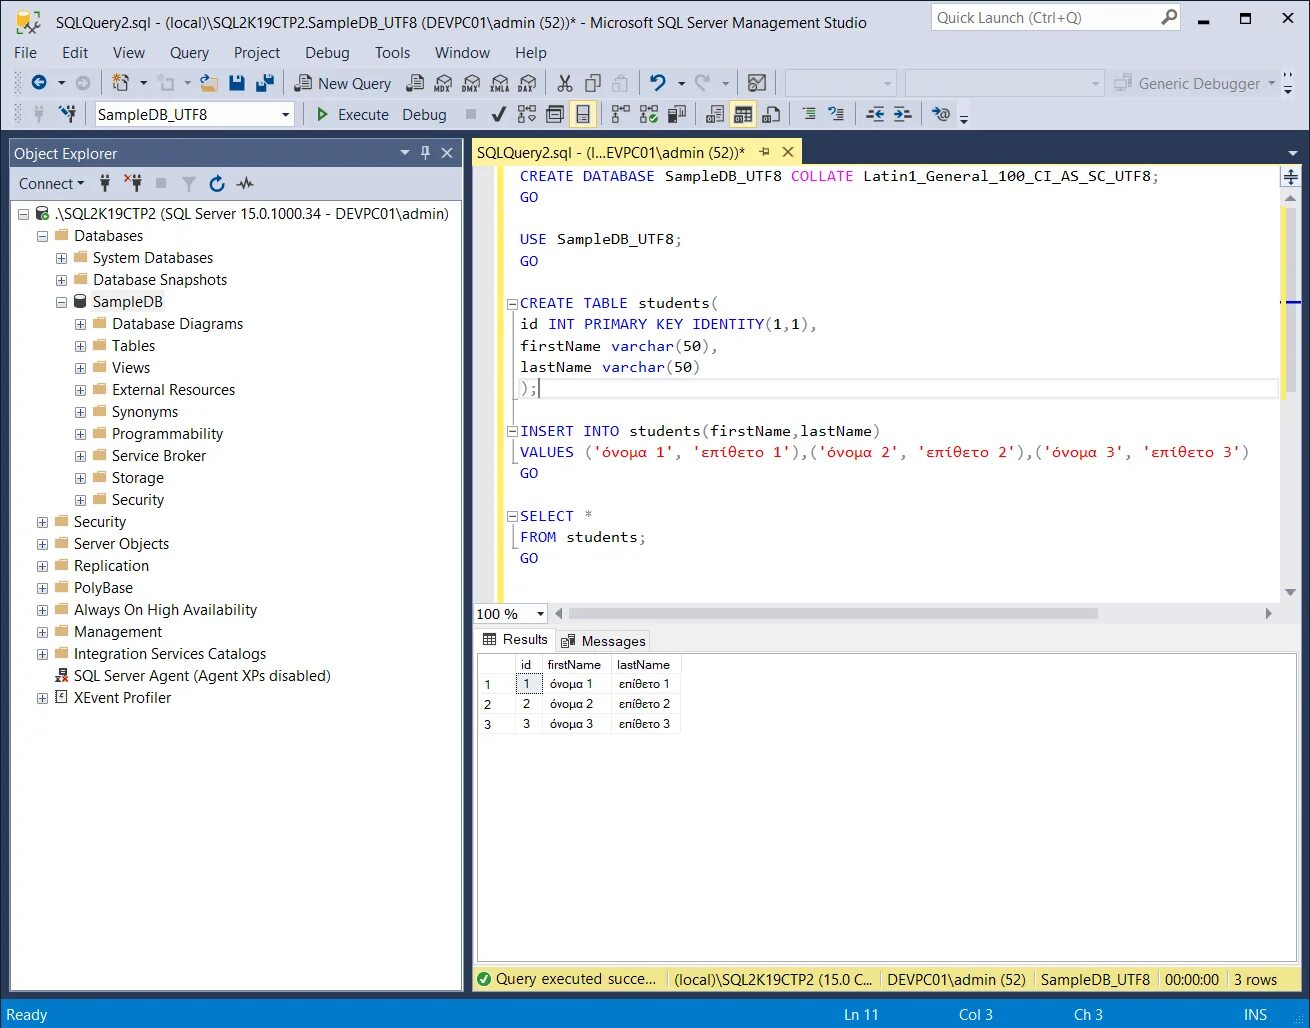Screen dimensions: 1310x1028
Task: Click the Change Connection icon
Action: 67,114
